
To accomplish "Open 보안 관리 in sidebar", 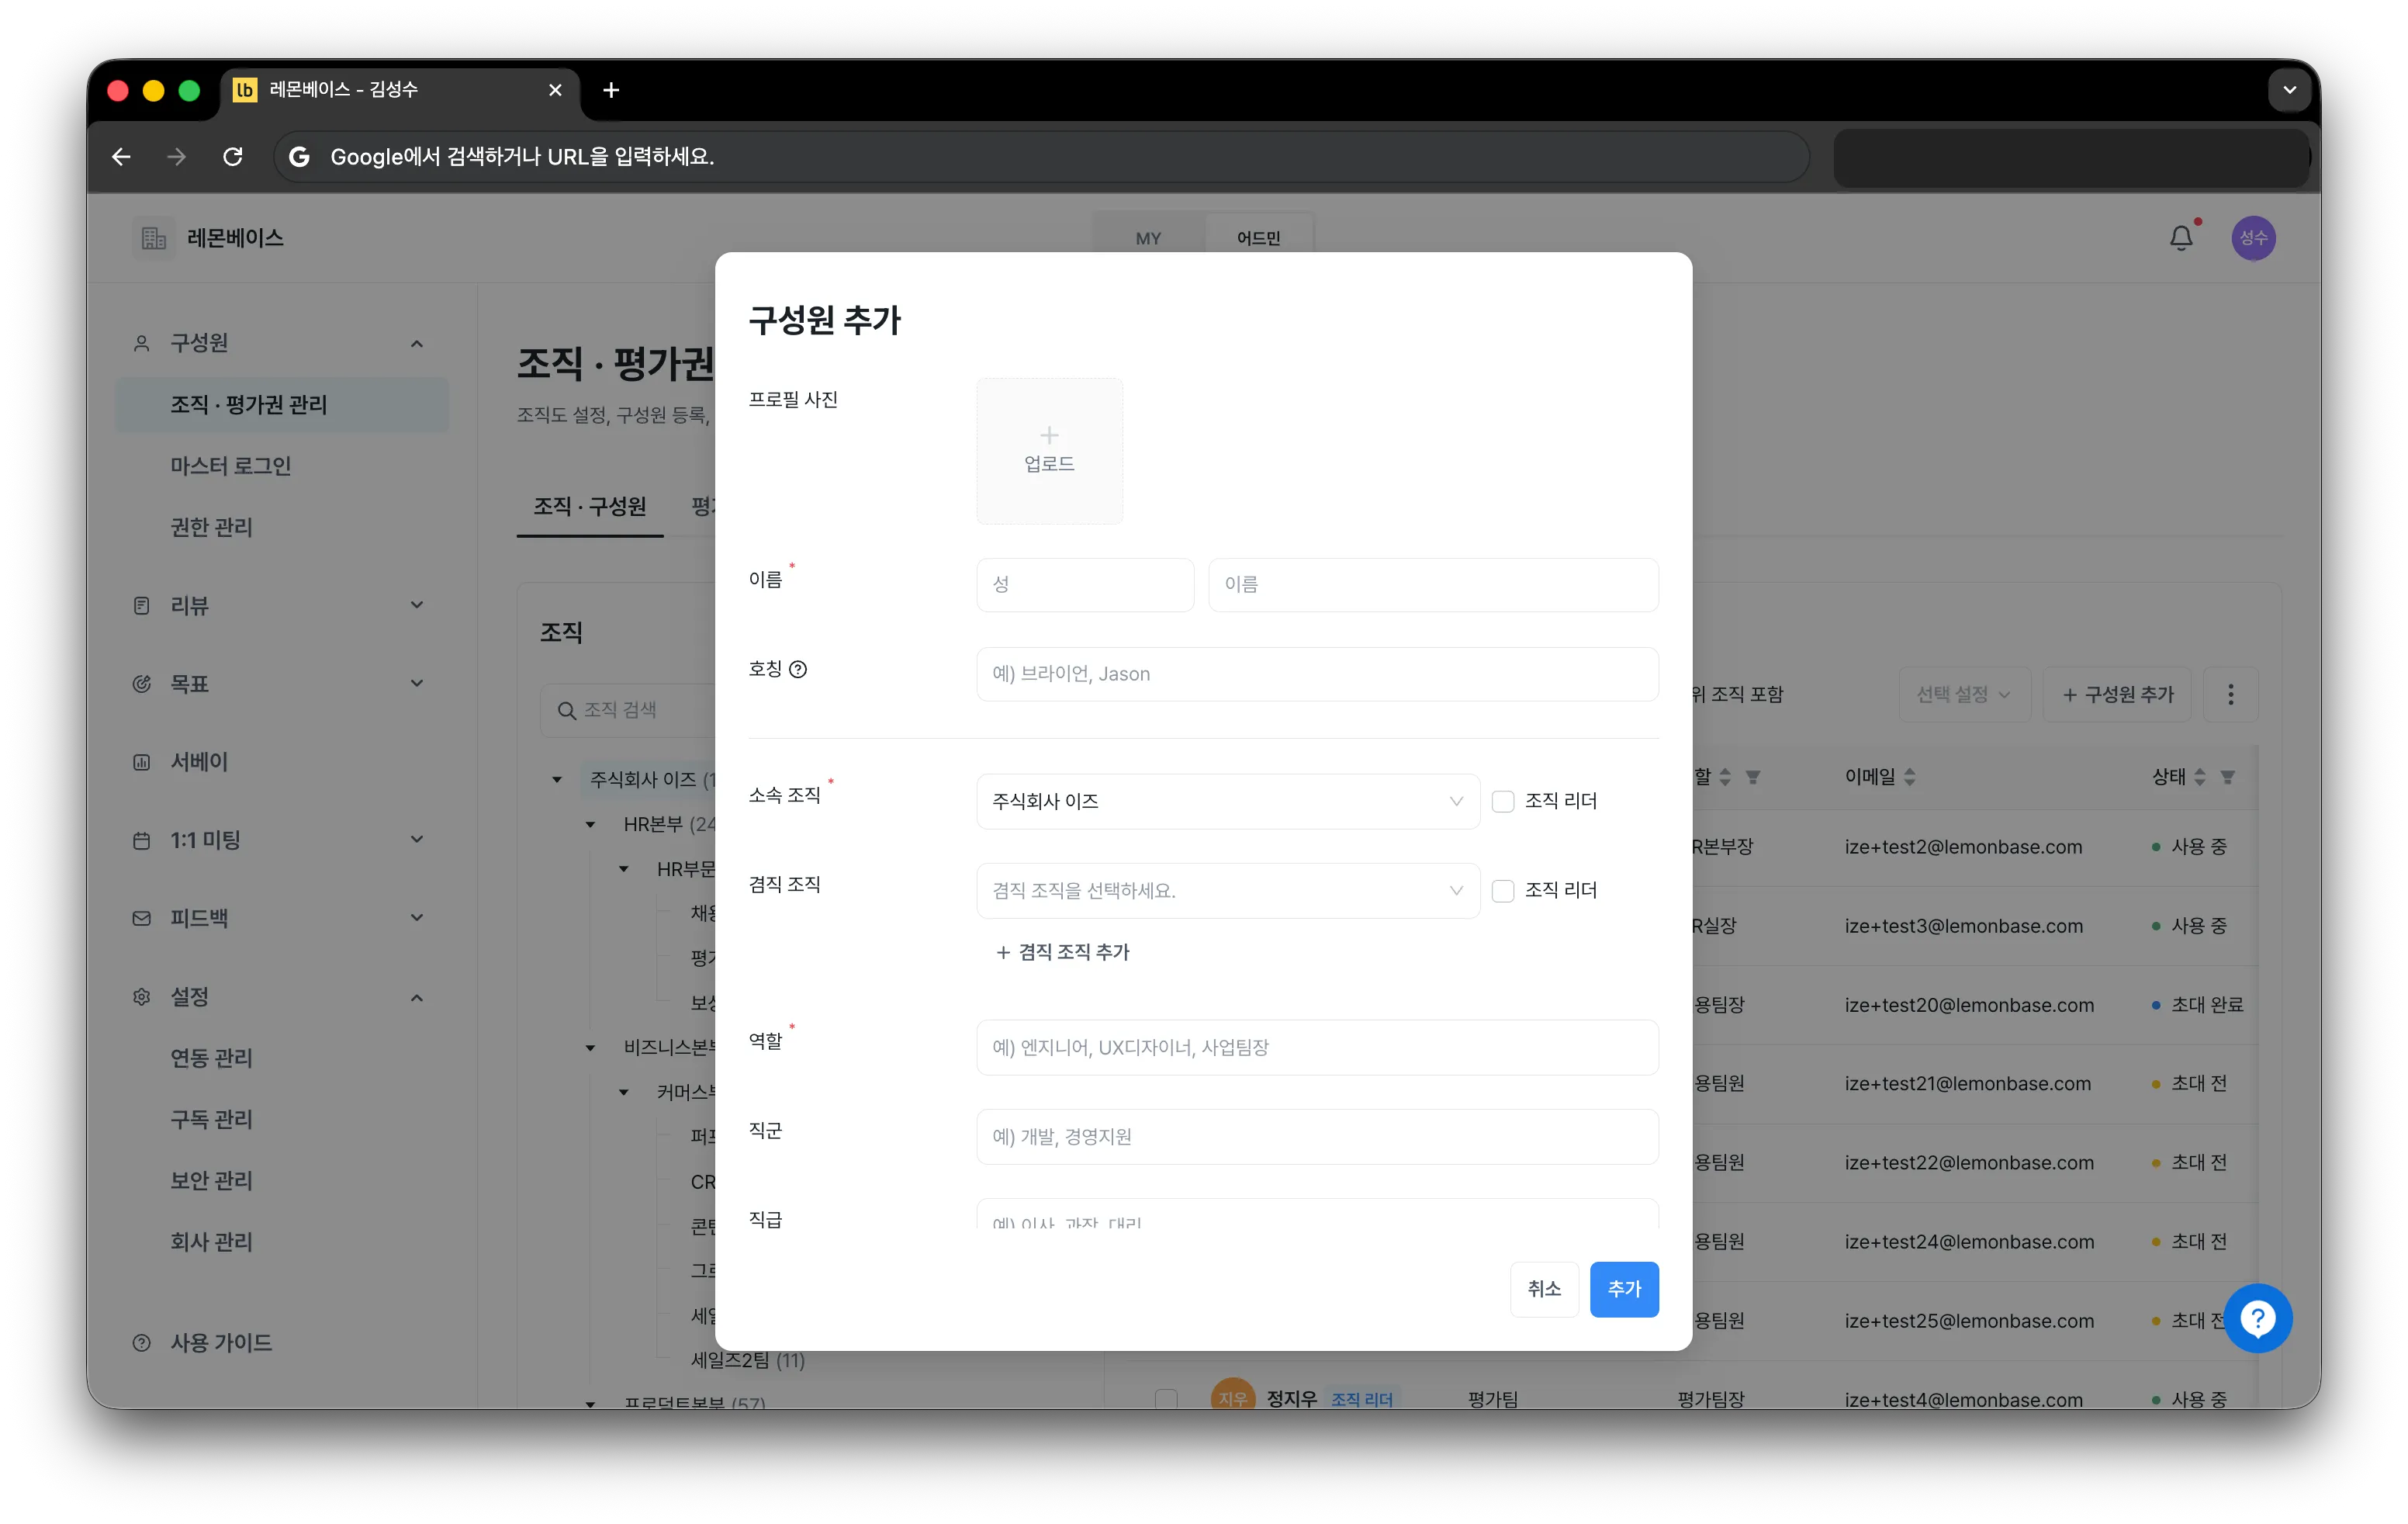I will [x=211, y=1180].
